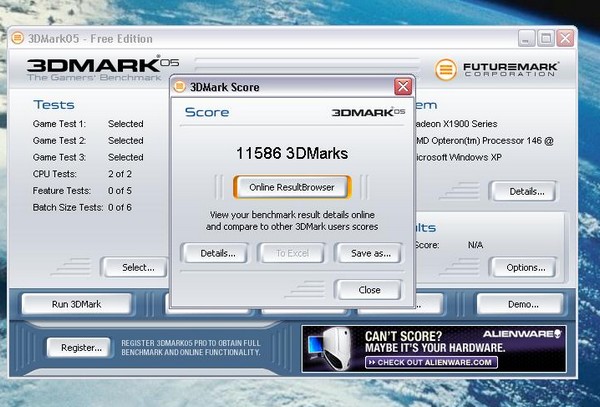Click the Alienware alien head logo
Image resolution: width=600 pixels, height=407 pixels.
[558, 334]
